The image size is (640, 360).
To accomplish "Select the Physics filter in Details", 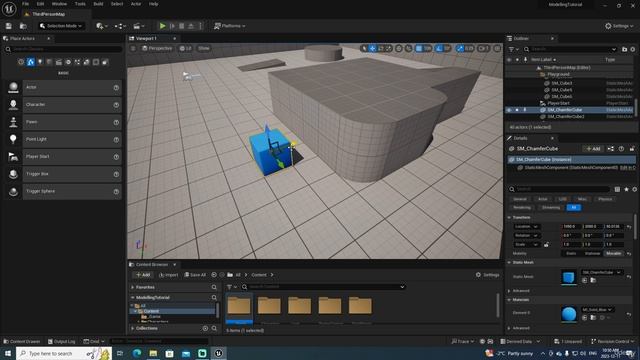I will click(x=605, y=199).
